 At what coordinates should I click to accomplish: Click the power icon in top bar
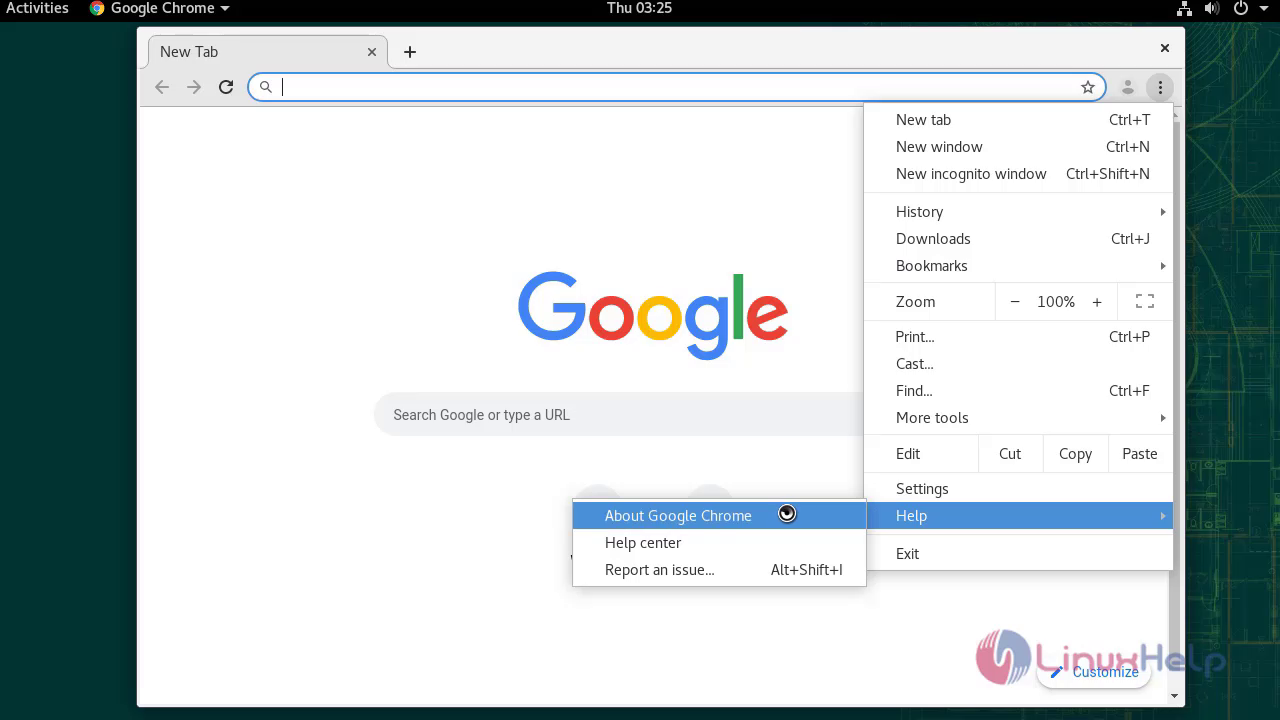tap(1241, 9)
